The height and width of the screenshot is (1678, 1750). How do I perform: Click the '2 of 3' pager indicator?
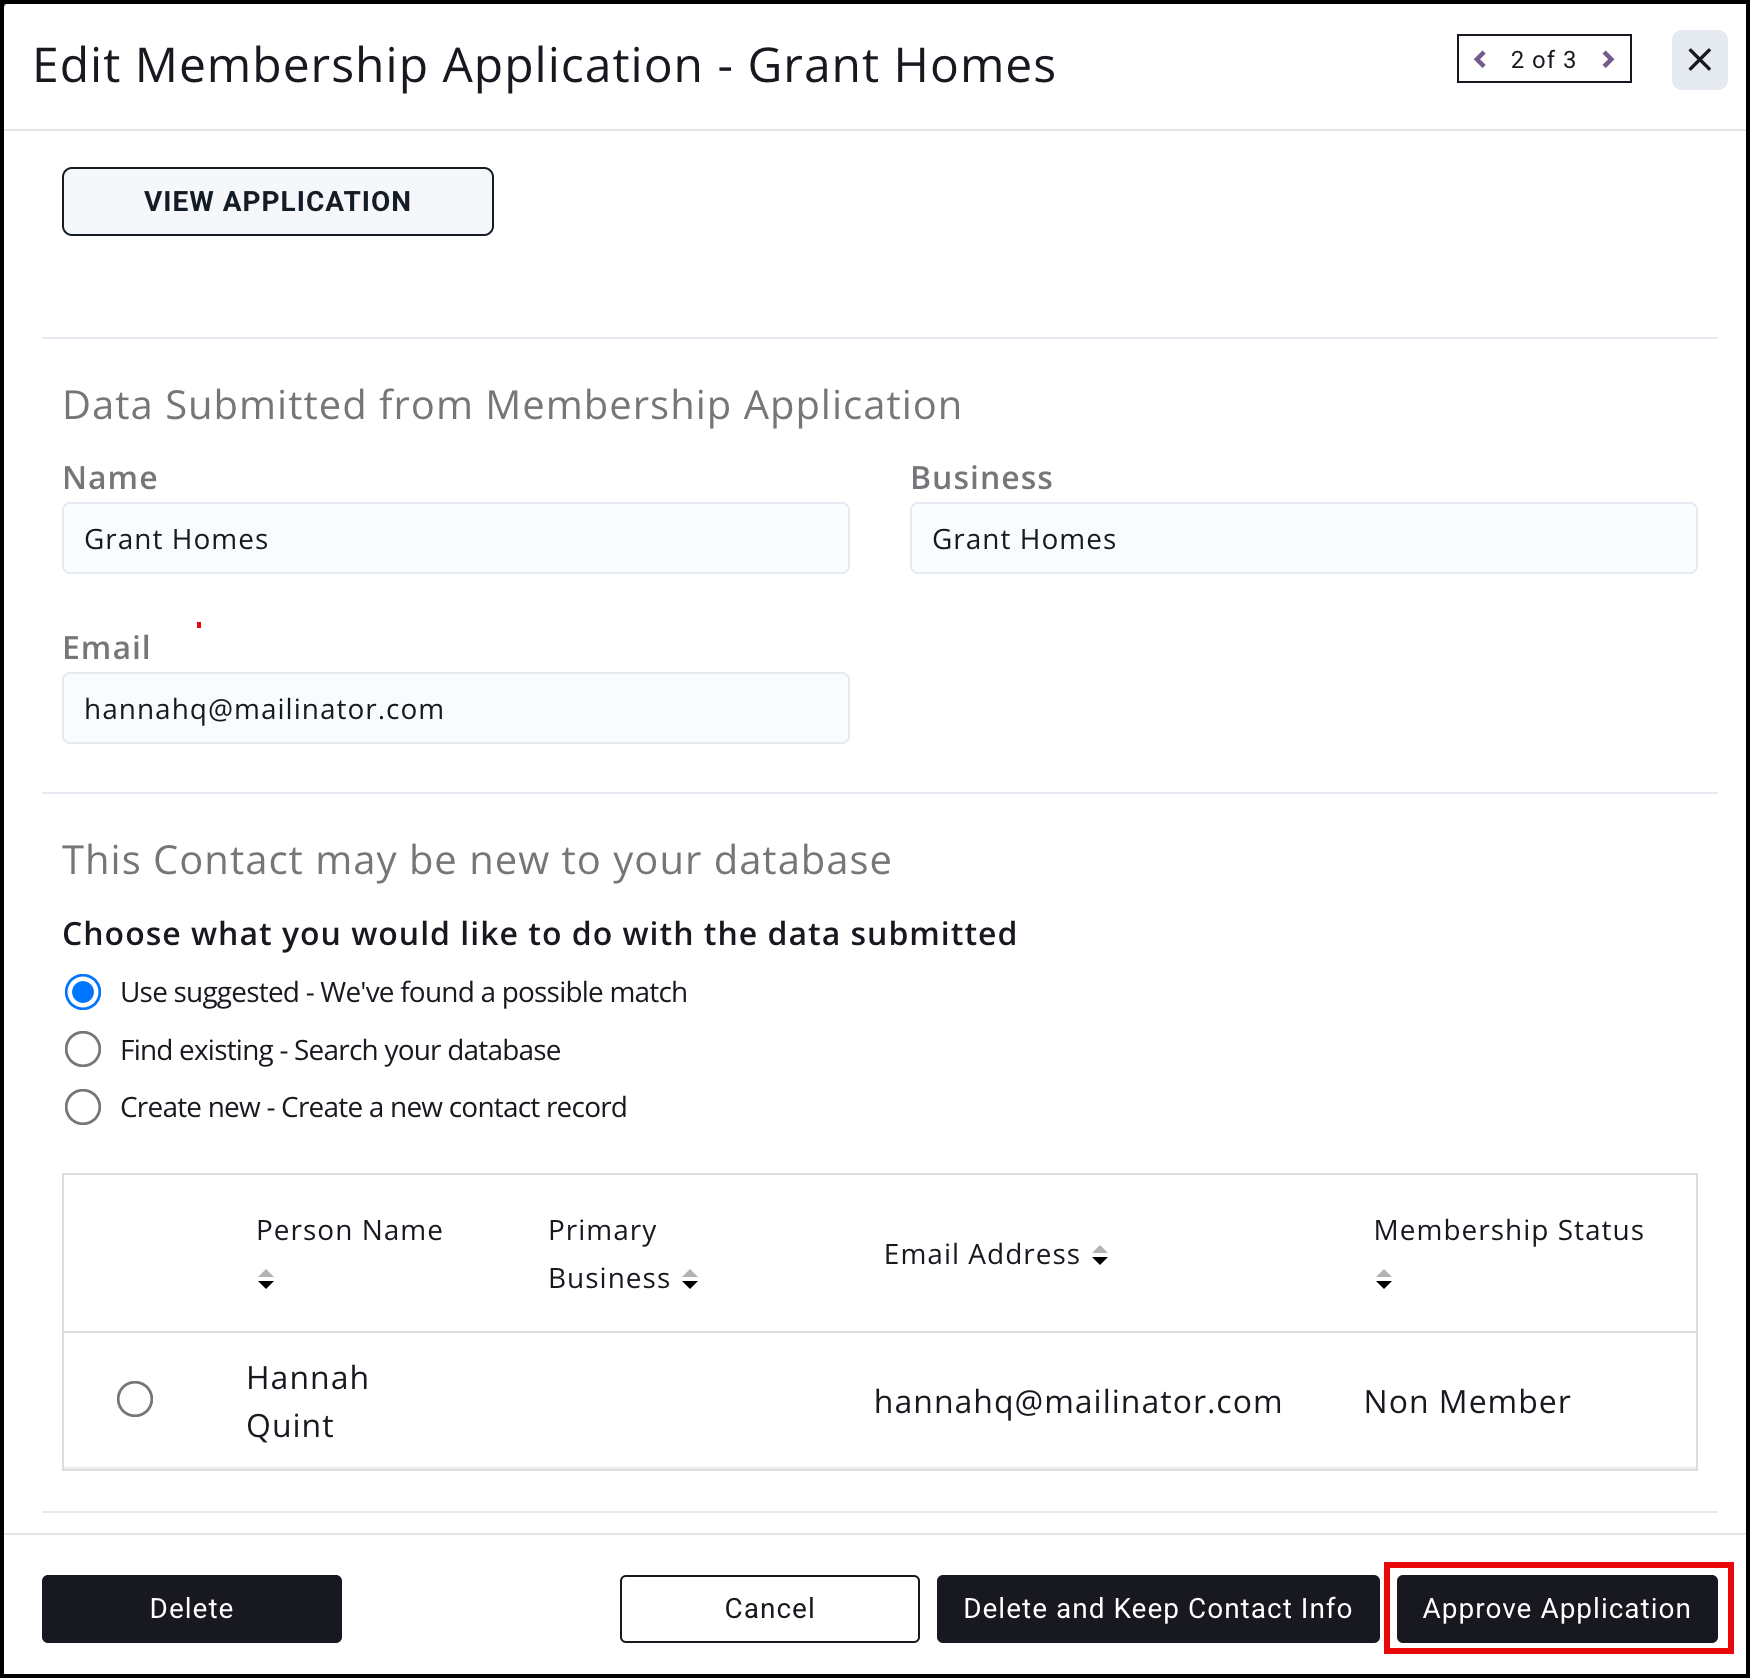1543,60
